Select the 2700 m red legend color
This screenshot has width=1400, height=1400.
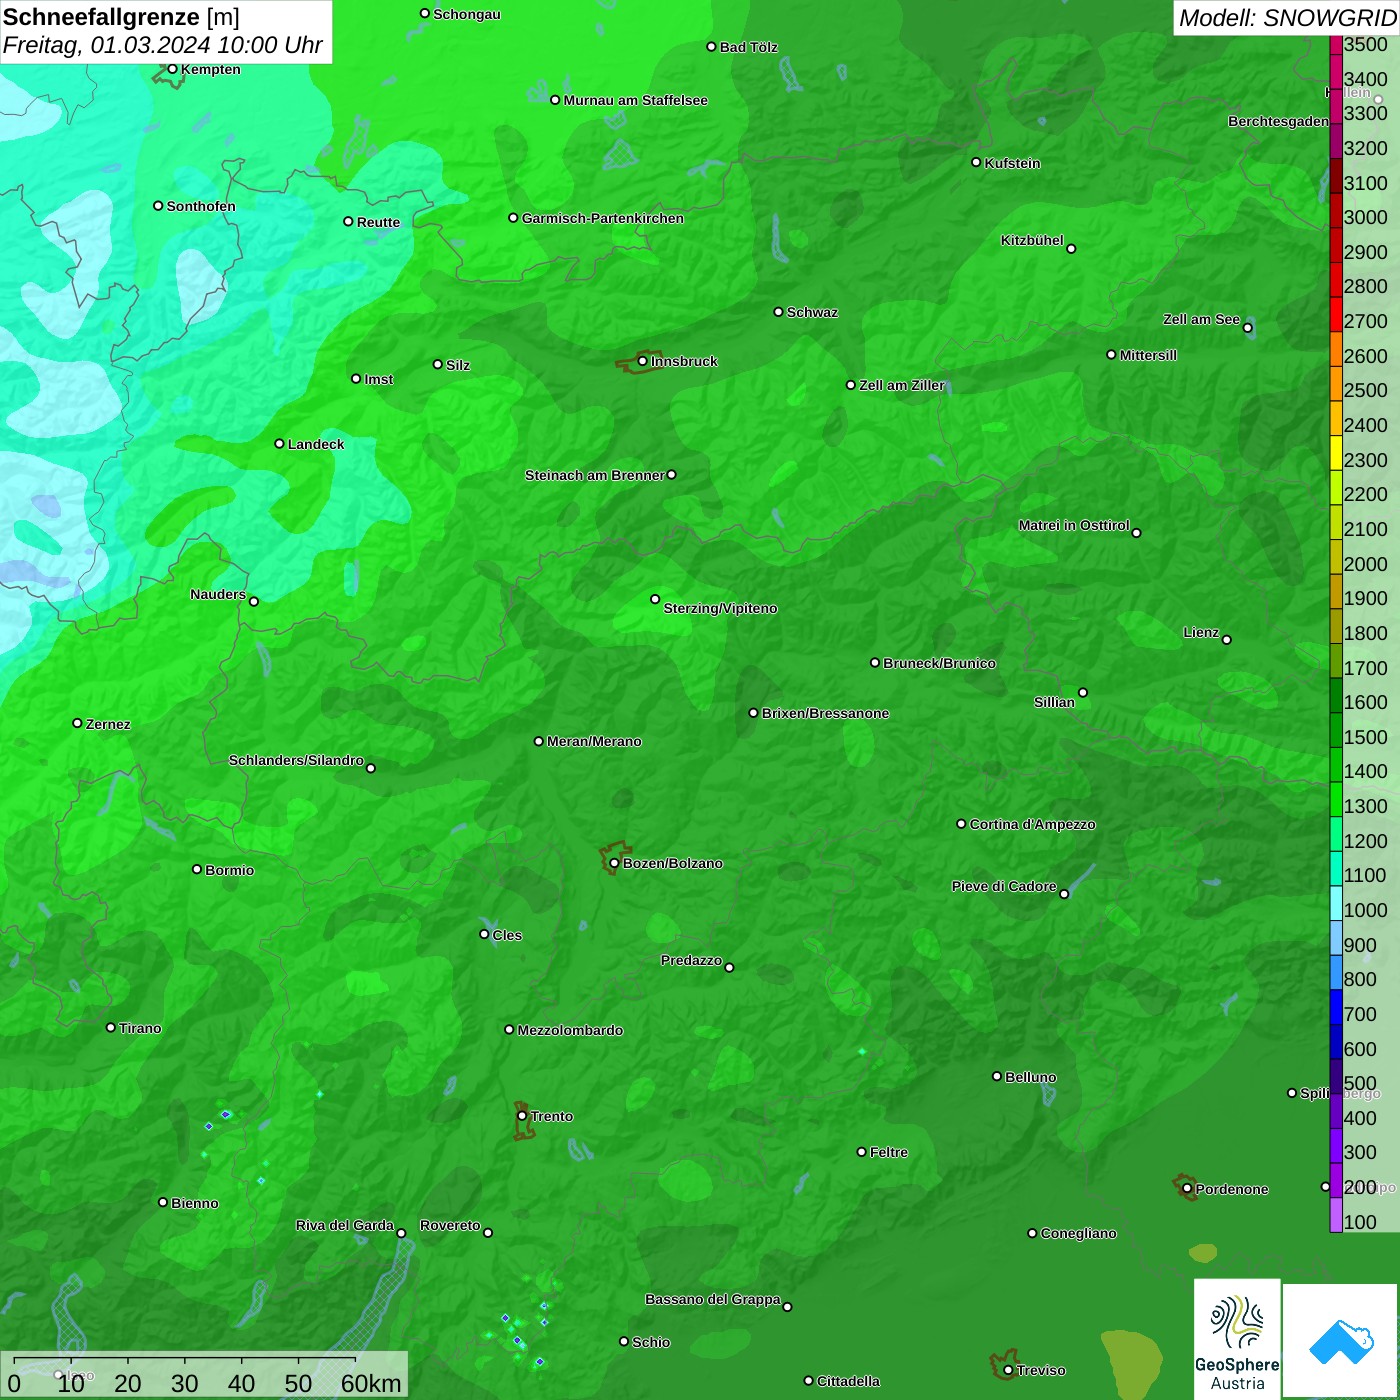tap(1336, 315)
